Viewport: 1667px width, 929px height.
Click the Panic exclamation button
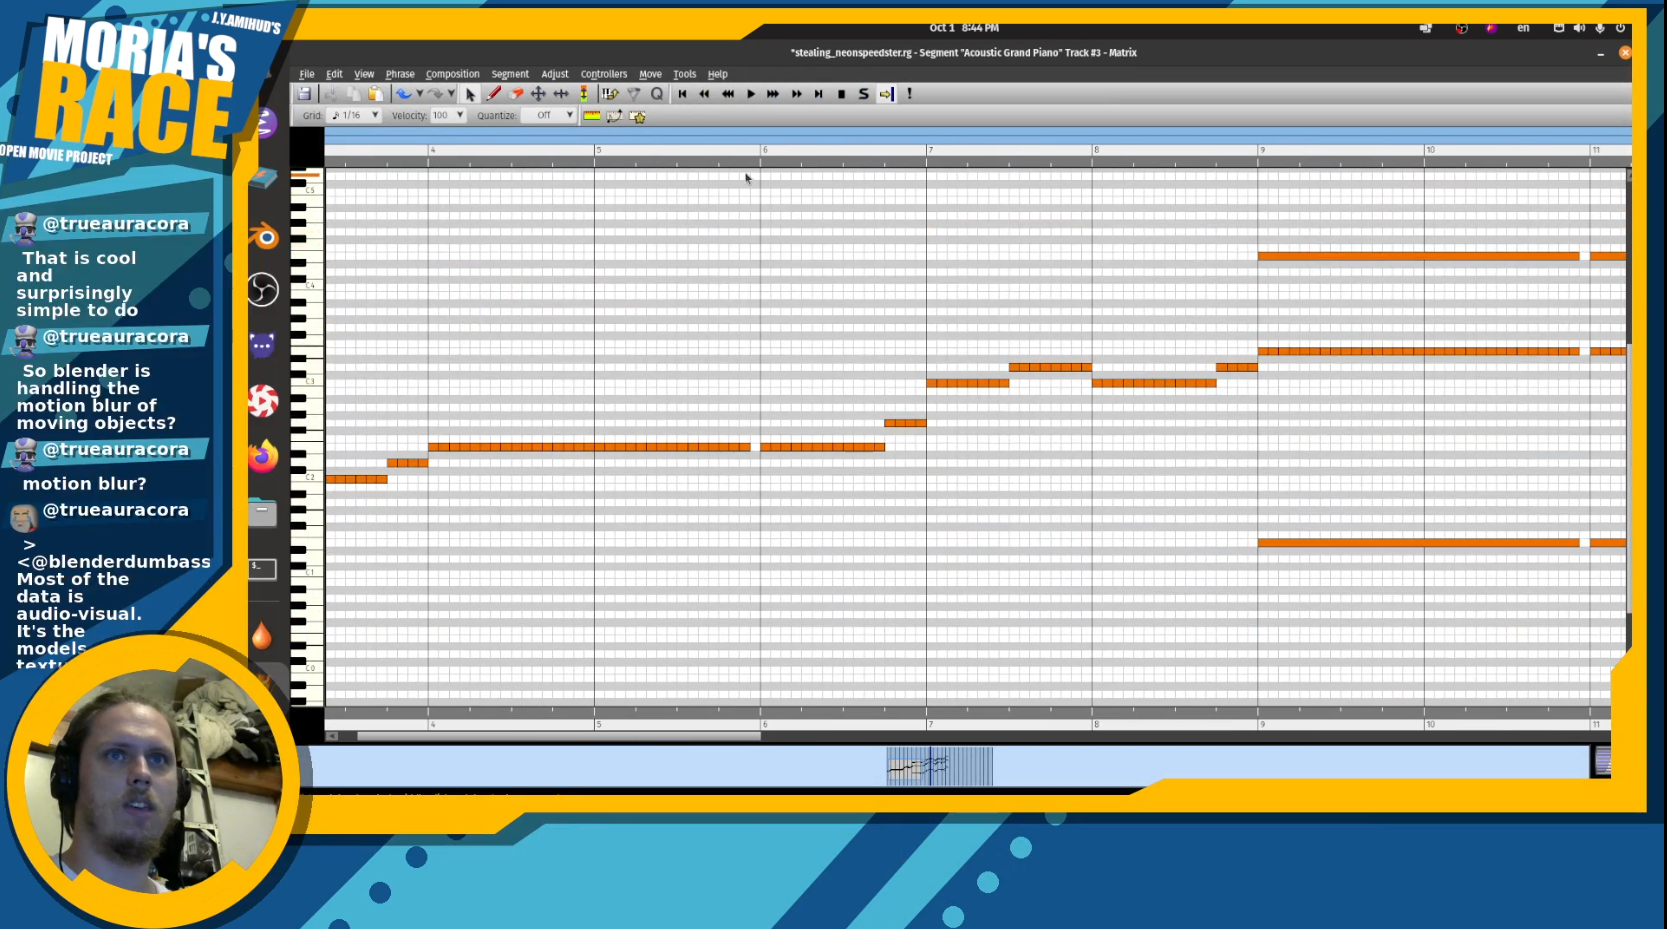[x=909, y=94]
